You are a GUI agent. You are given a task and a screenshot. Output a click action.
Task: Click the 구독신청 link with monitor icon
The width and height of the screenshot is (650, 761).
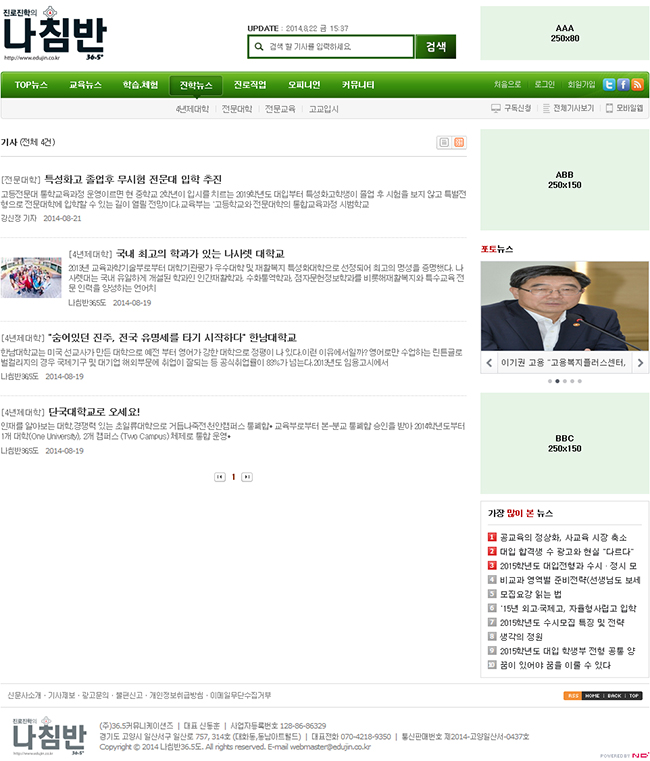[511, 108]
